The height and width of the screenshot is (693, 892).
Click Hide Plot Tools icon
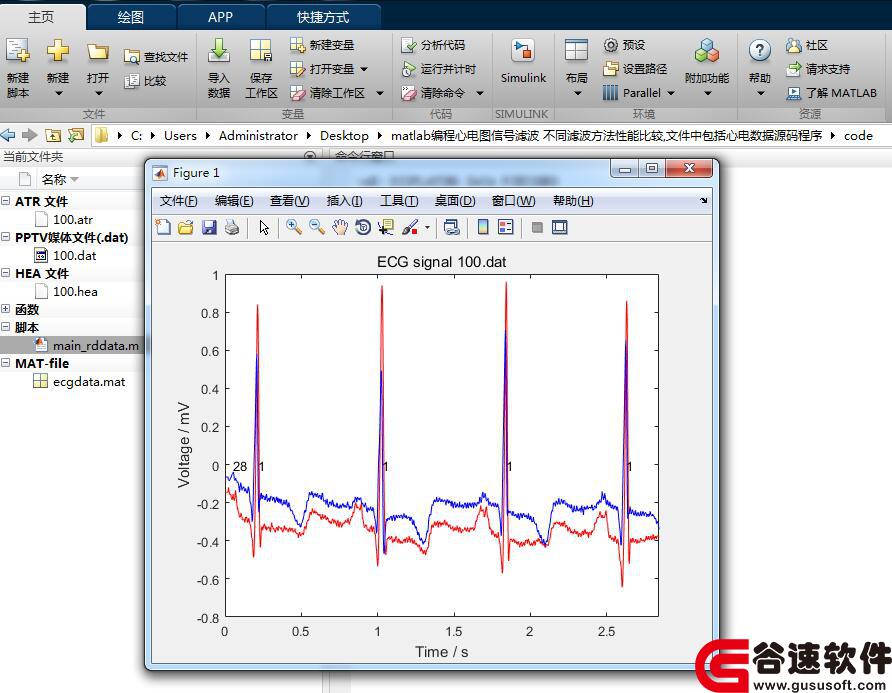tap(537, 228)
